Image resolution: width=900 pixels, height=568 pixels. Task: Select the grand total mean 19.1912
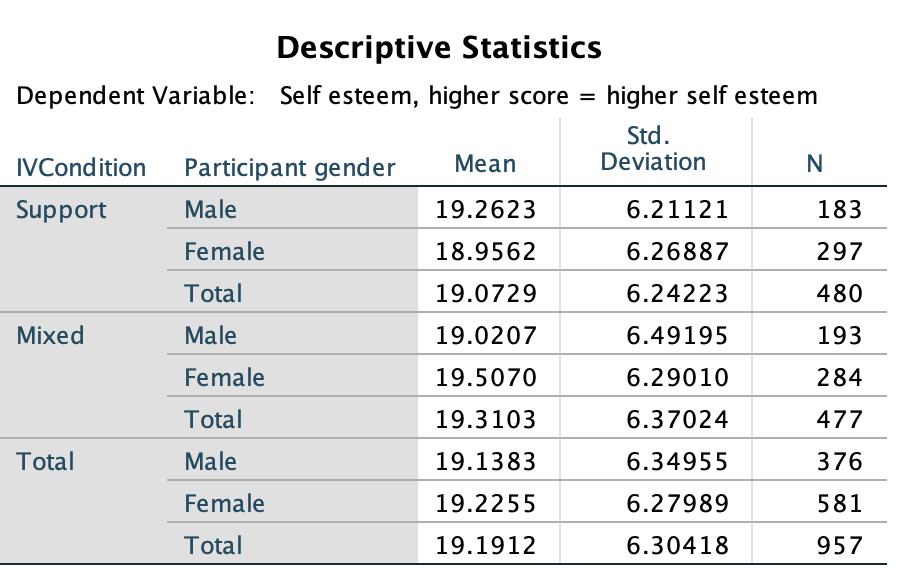coord(486,545)
